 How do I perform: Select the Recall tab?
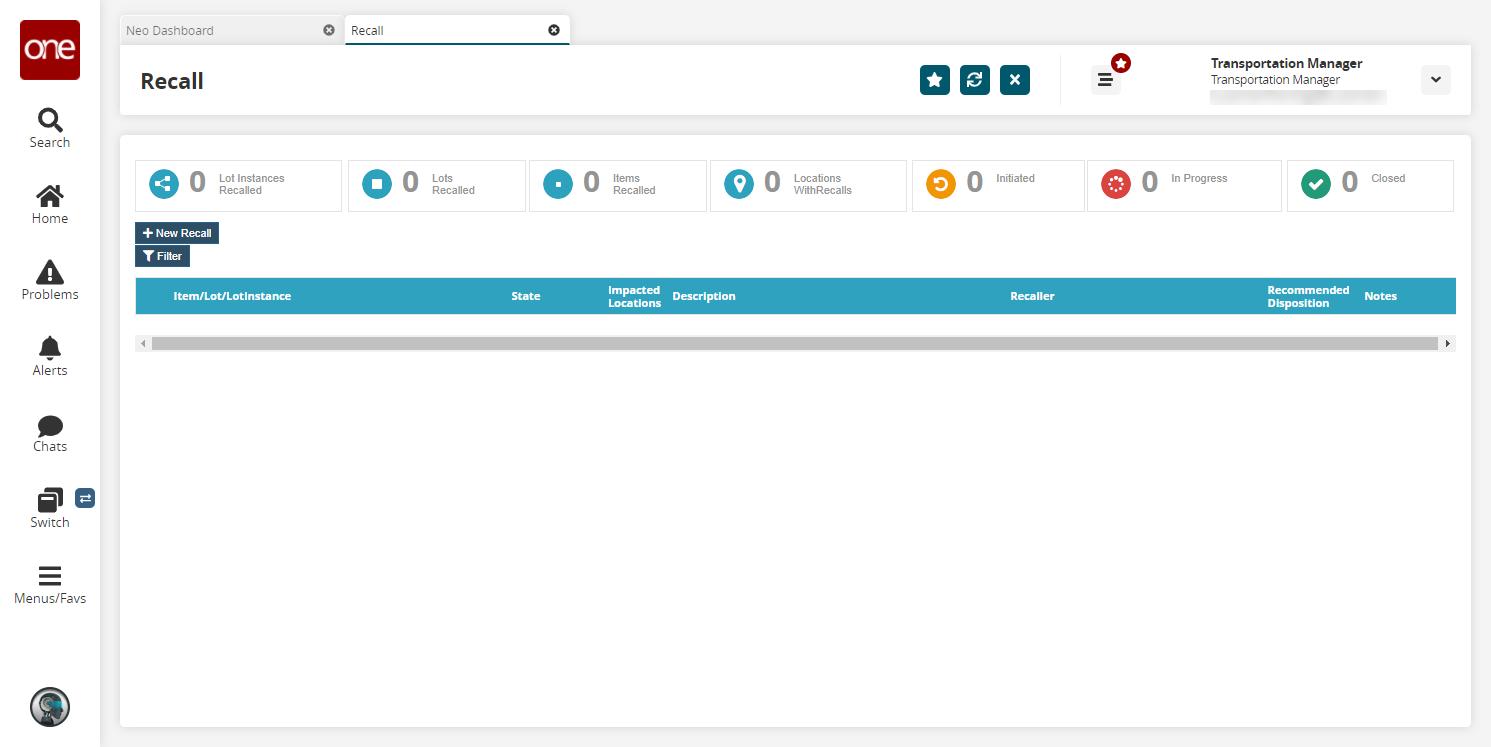[367, 30]
